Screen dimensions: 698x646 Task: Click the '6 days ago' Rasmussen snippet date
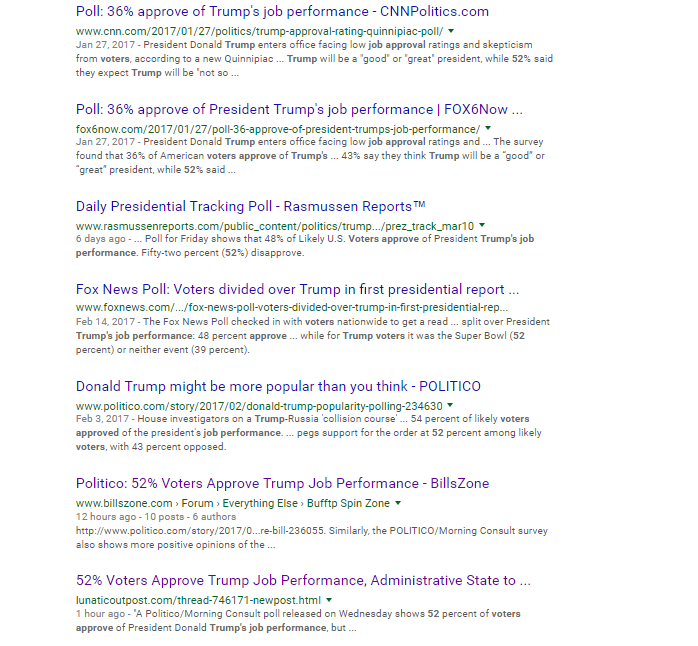(x=101, y=239)
